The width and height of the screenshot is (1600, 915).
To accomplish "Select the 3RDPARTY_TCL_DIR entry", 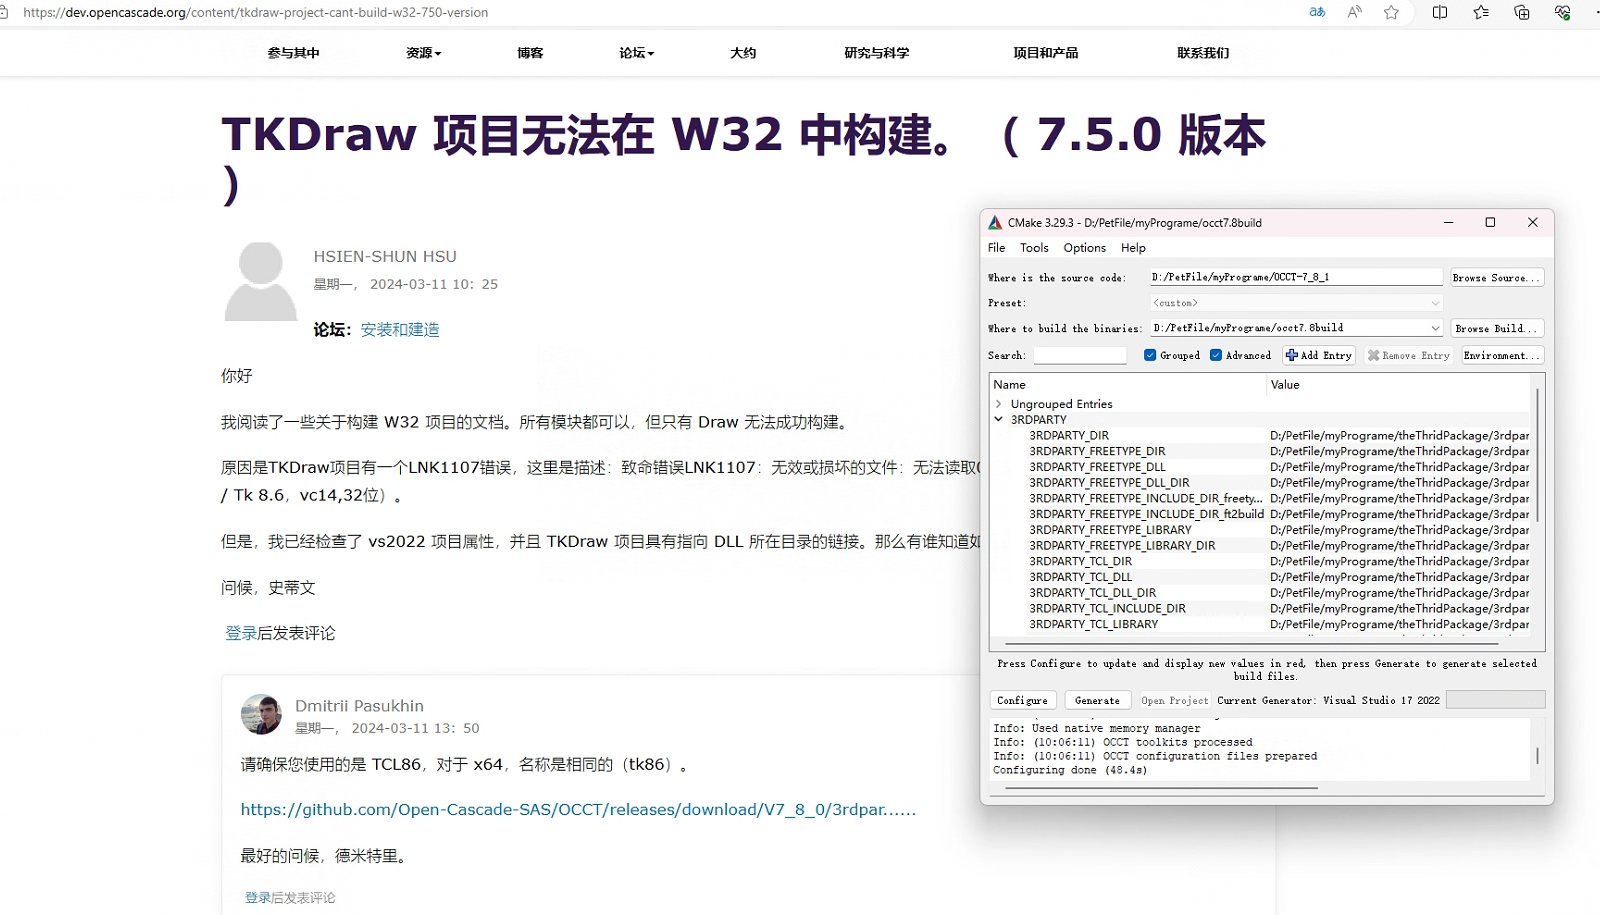I will (x=1081, y=561).
